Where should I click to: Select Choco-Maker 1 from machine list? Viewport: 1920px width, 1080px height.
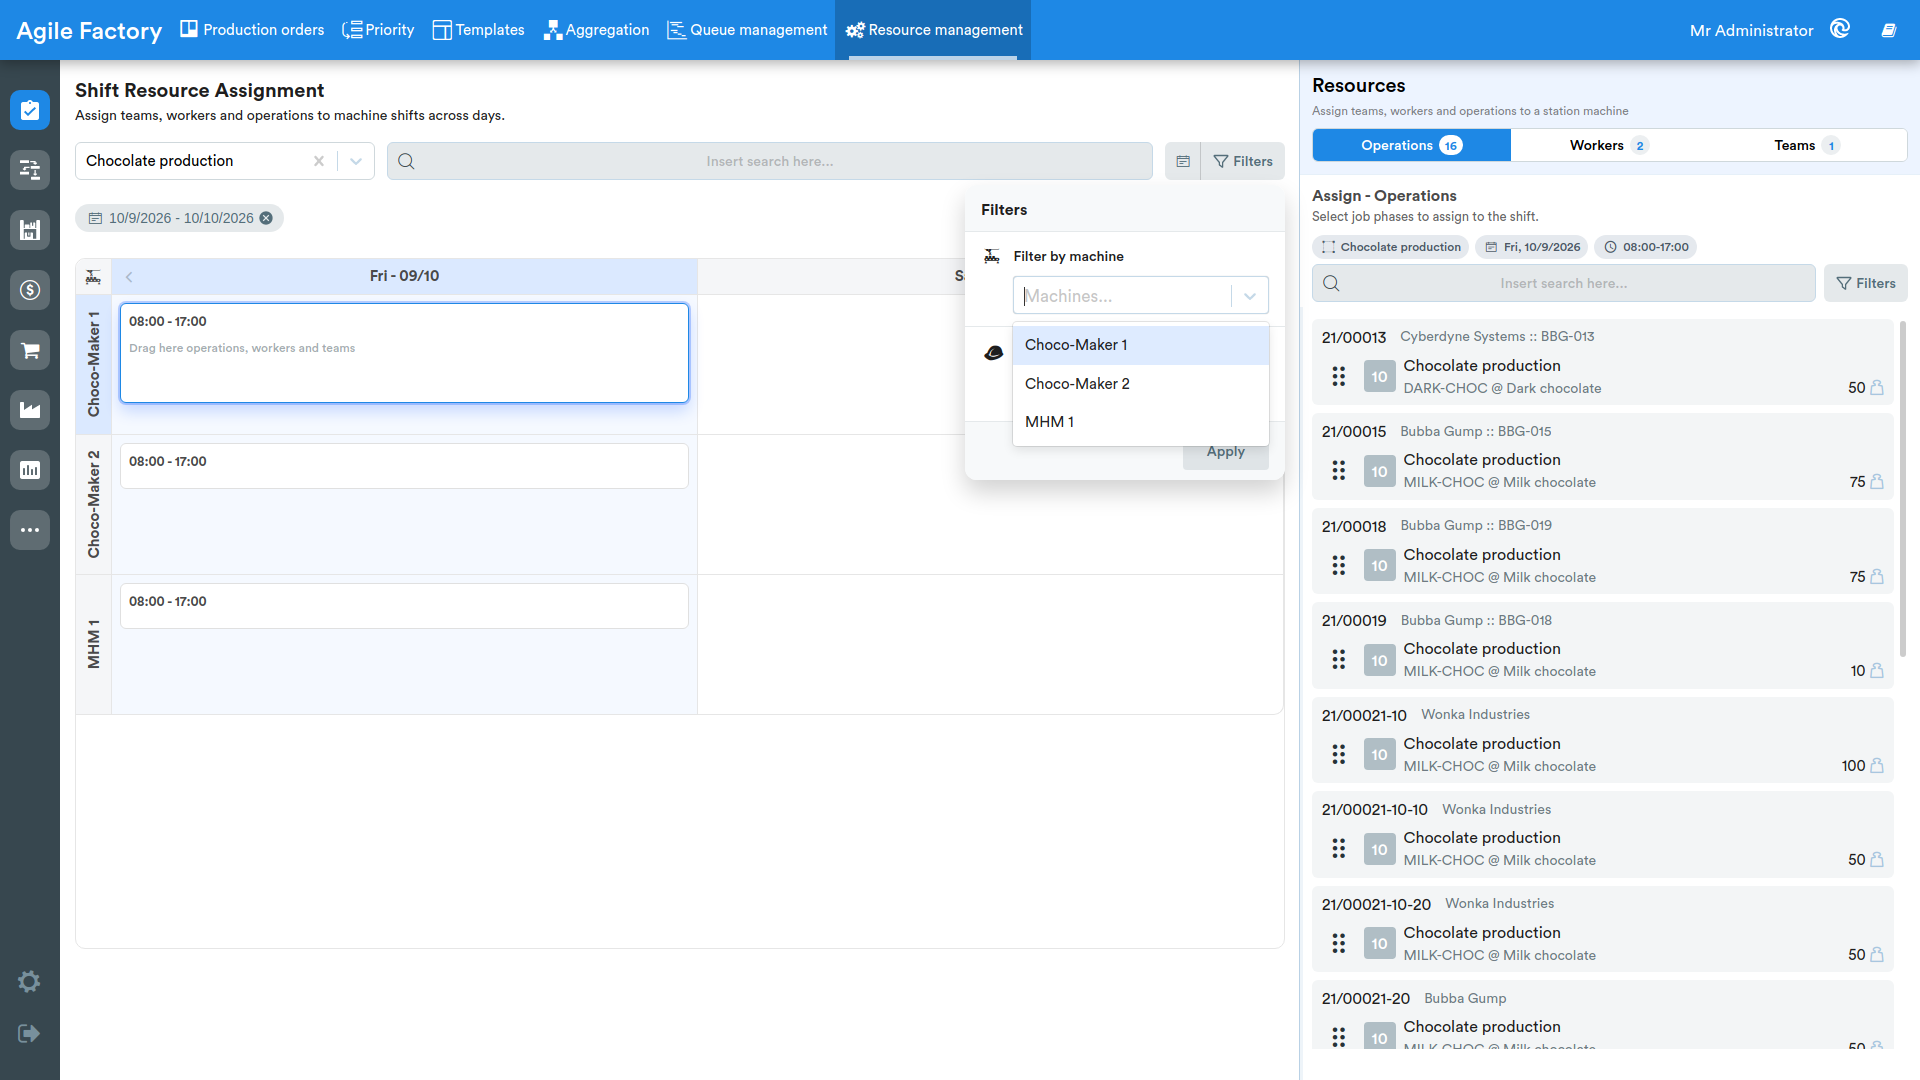click(1141, 345)
